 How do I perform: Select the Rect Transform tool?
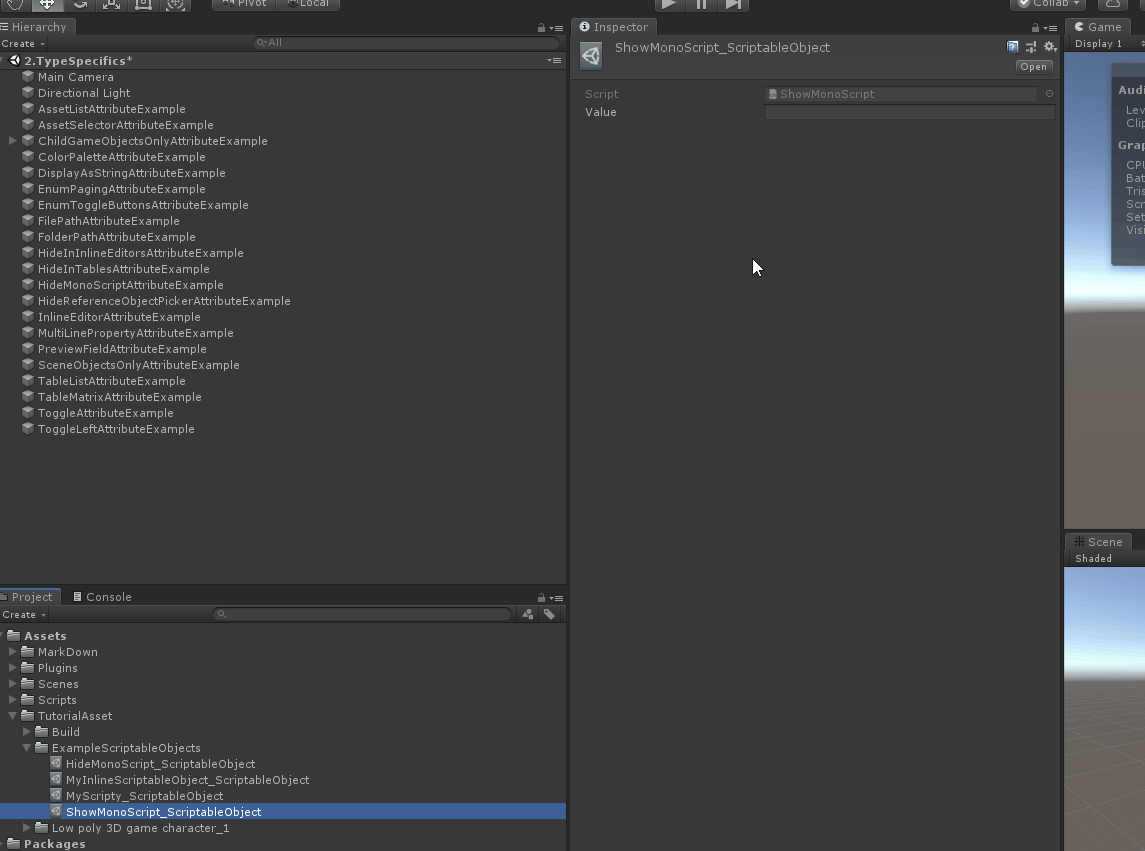(143, 4)
